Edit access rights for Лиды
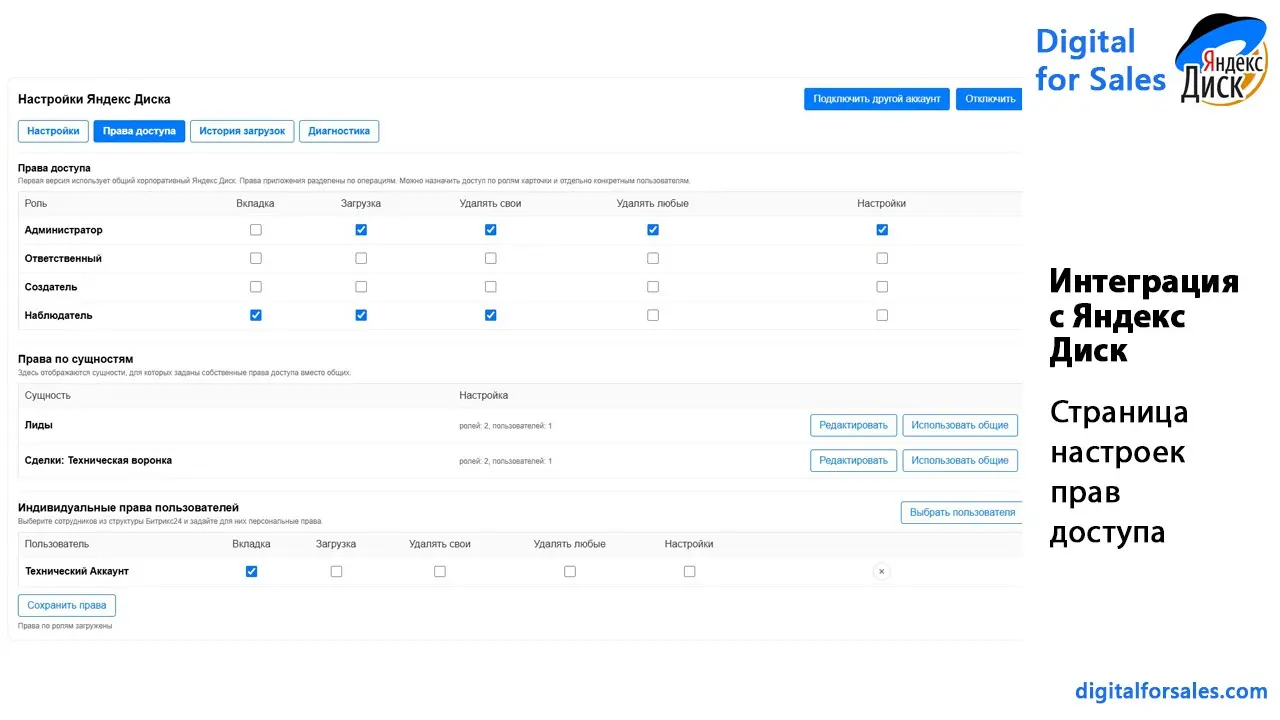 tap(853, 425)
